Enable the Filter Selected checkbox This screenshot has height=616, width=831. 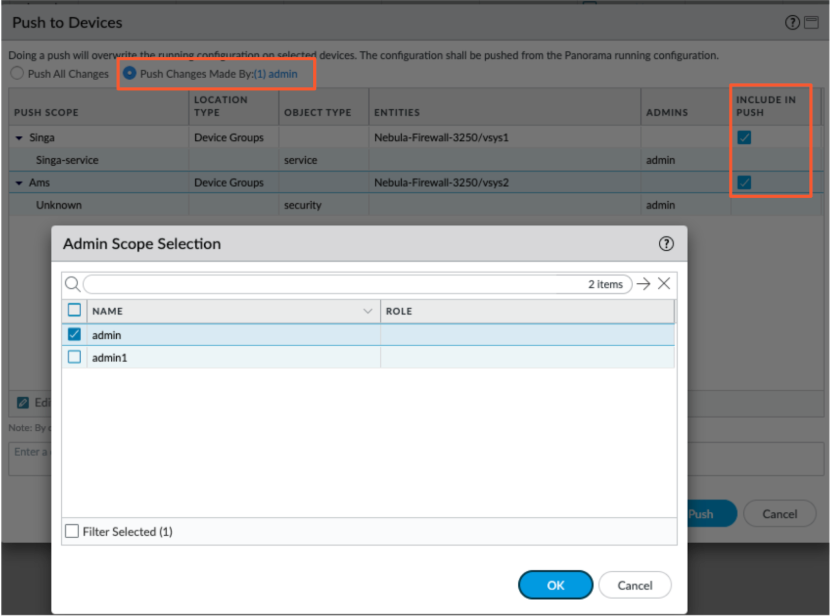72,532
